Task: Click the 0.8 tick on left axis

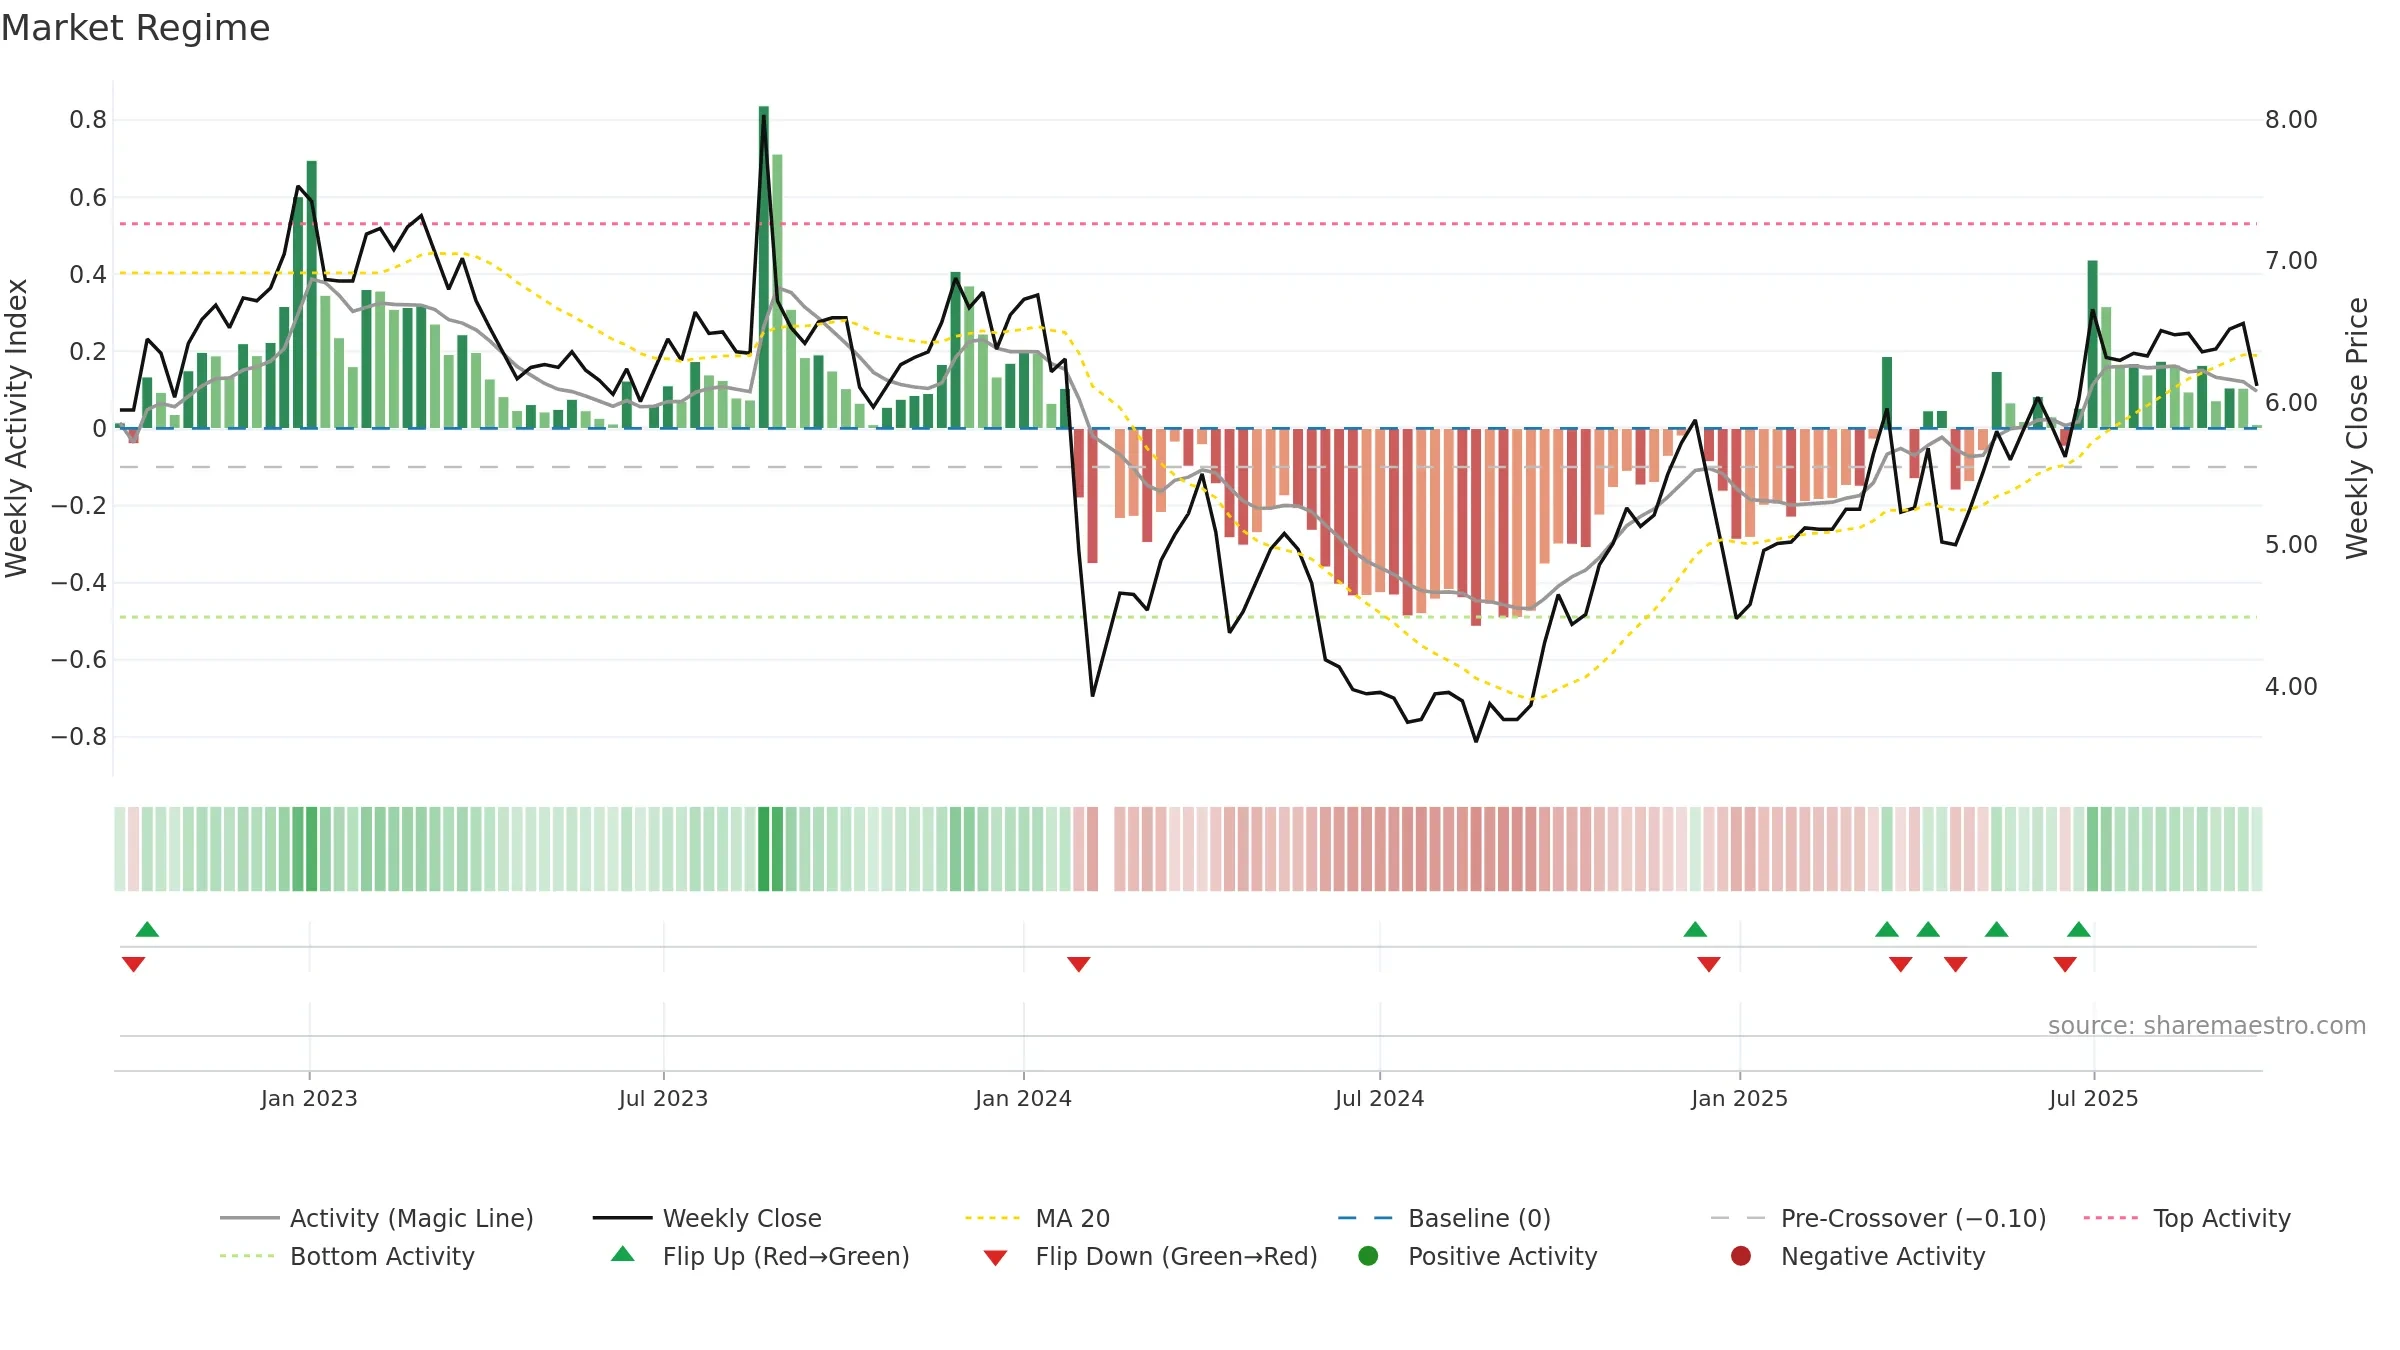Action: coord(88,120)
